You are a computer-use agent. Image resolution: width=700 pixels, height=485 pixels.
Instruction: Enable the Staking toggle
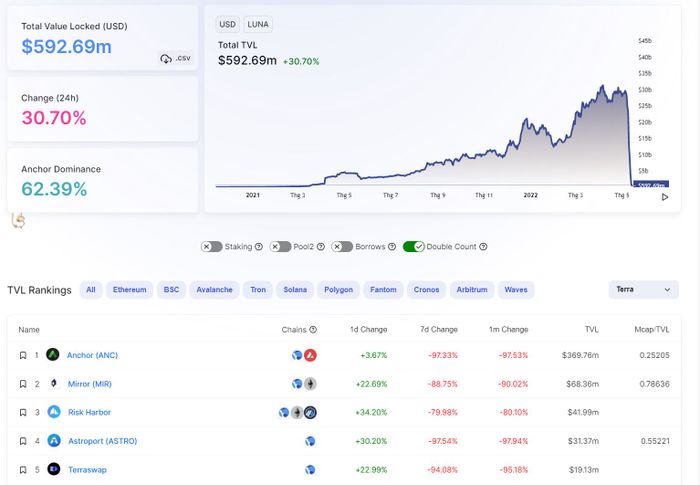pyautogui.click(x=212, y=246)
